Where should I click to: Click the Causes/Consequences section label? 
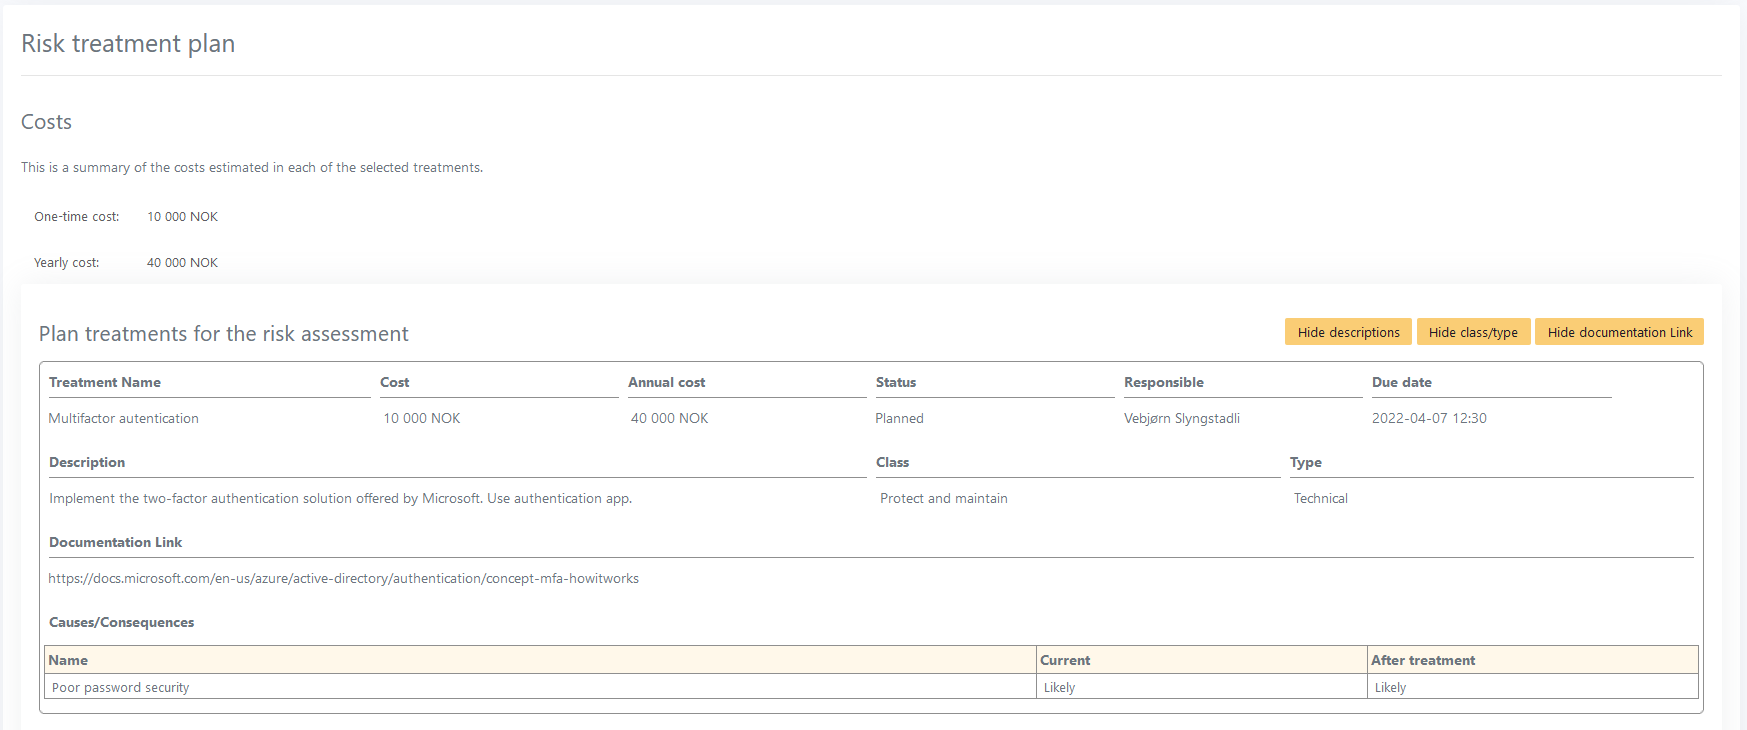(122, 622)
